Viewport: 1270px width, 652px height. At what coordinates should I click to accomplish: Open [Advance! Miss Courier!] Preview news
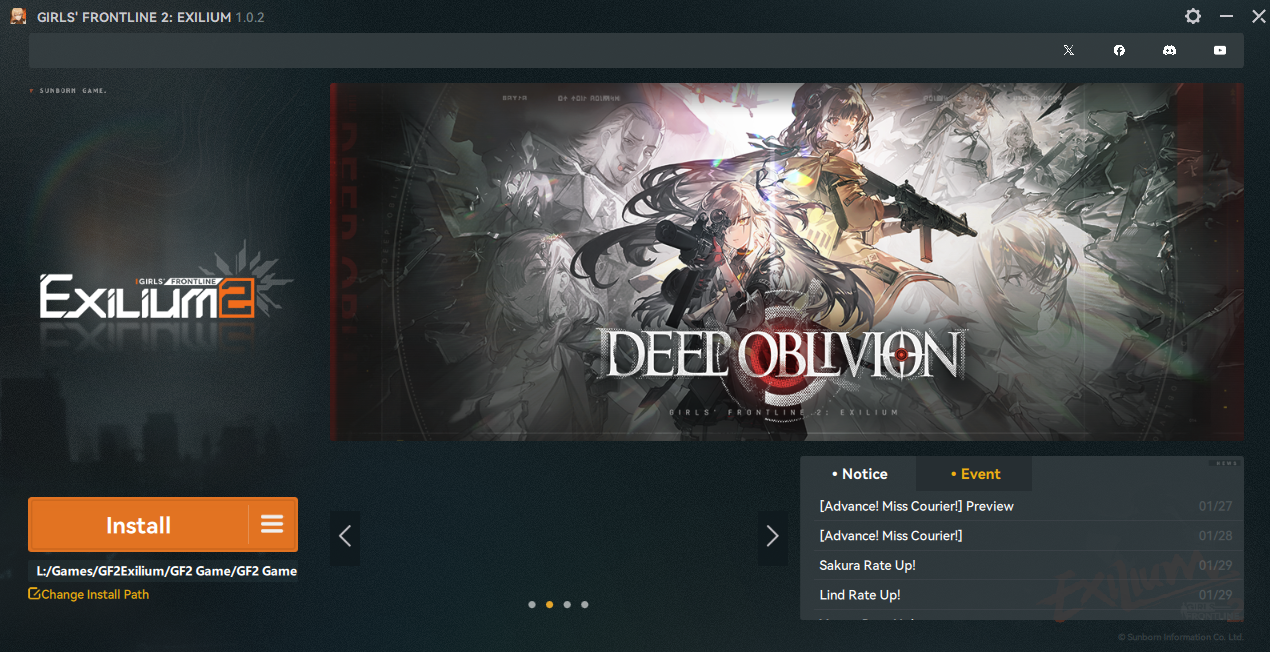coord(1025,506)
